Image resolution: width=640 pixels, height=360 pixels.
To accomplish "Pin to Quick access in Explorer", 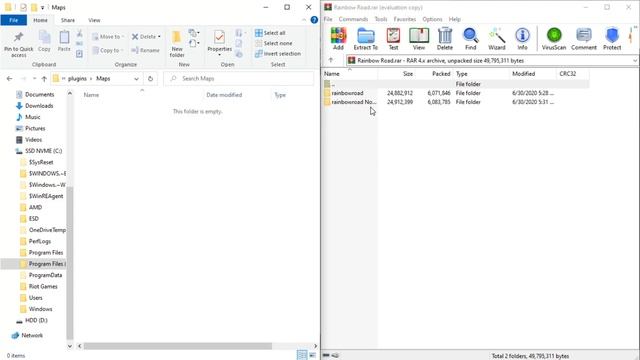I will click(18, 44).
